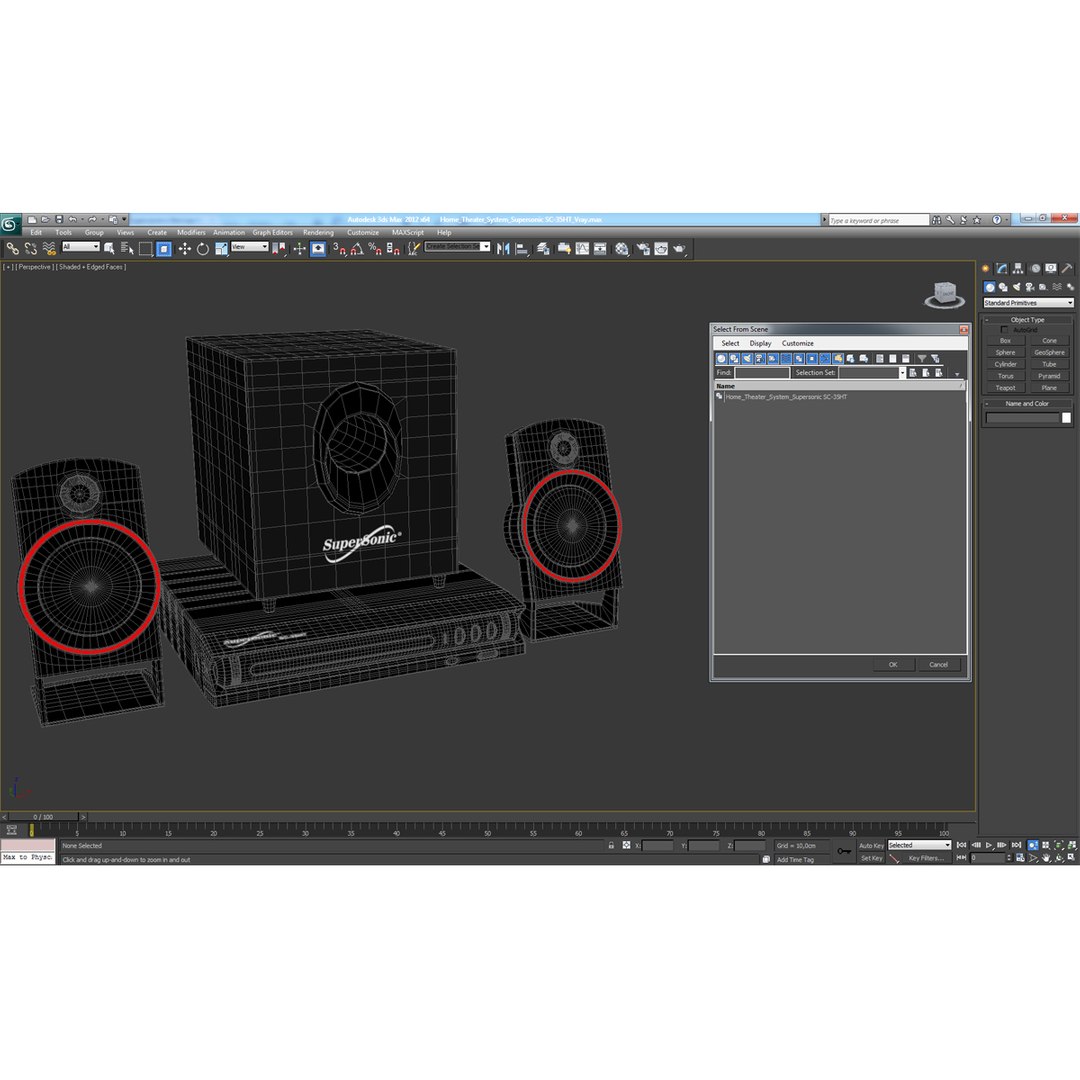1080x1080 pixels.
Task: Open the MAXScript menu
Action: [408, 233]
